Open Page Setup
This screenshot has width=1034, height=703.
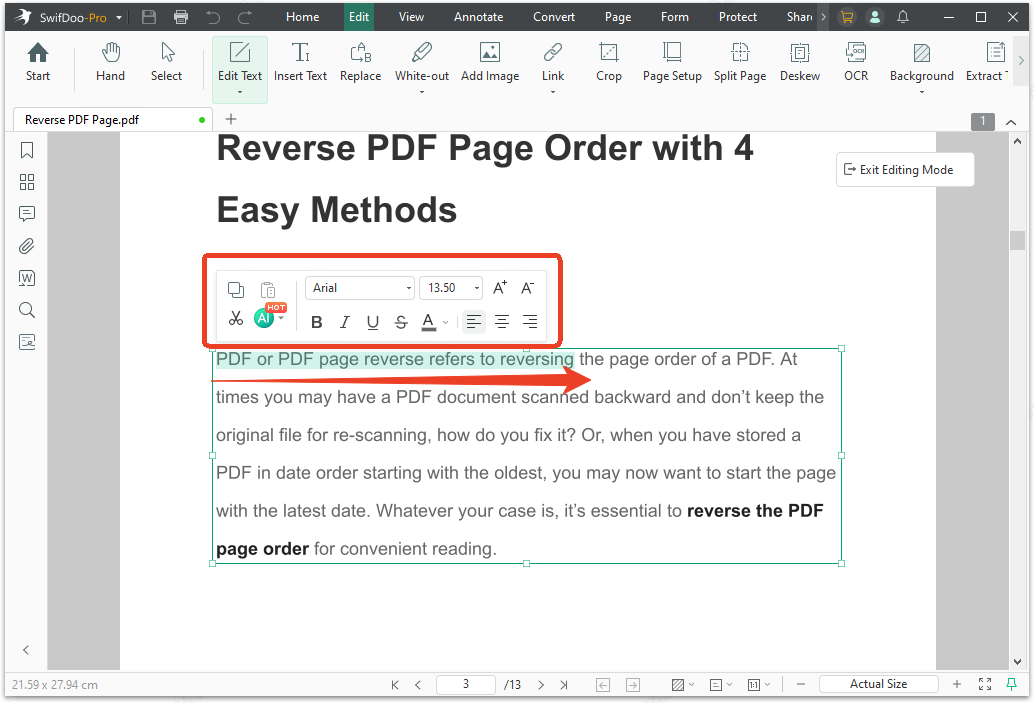(x=672, y=63)
